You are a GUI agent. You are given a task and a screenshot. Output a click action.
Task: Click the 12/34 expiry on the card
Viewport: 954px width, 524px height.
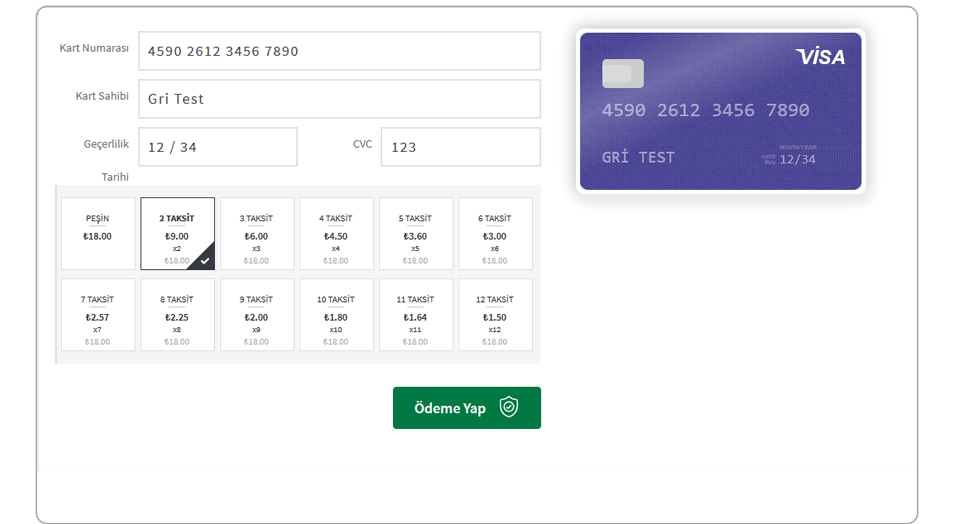[x=797, y=159]
